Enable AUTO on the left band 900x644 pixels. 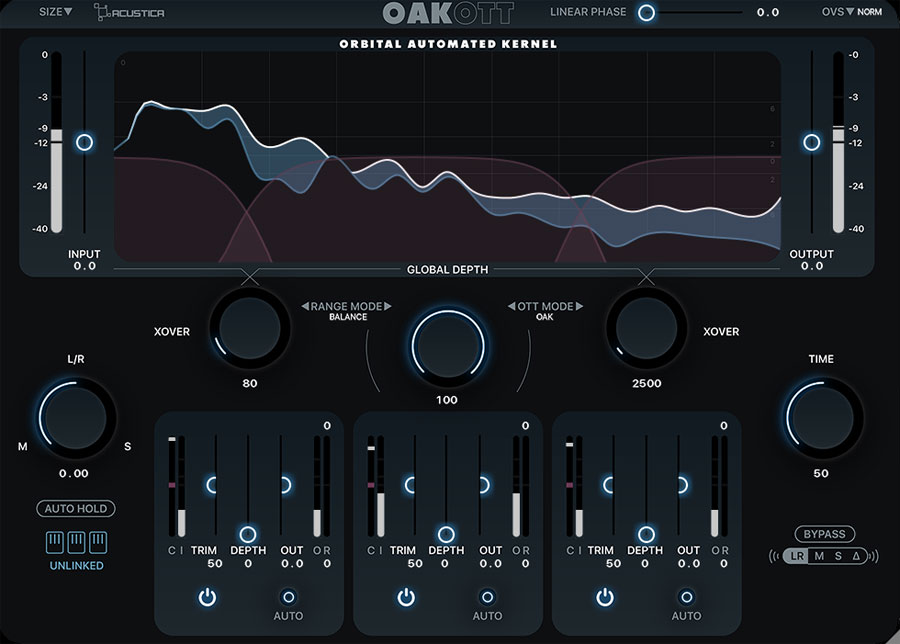[x=288, y=597]
